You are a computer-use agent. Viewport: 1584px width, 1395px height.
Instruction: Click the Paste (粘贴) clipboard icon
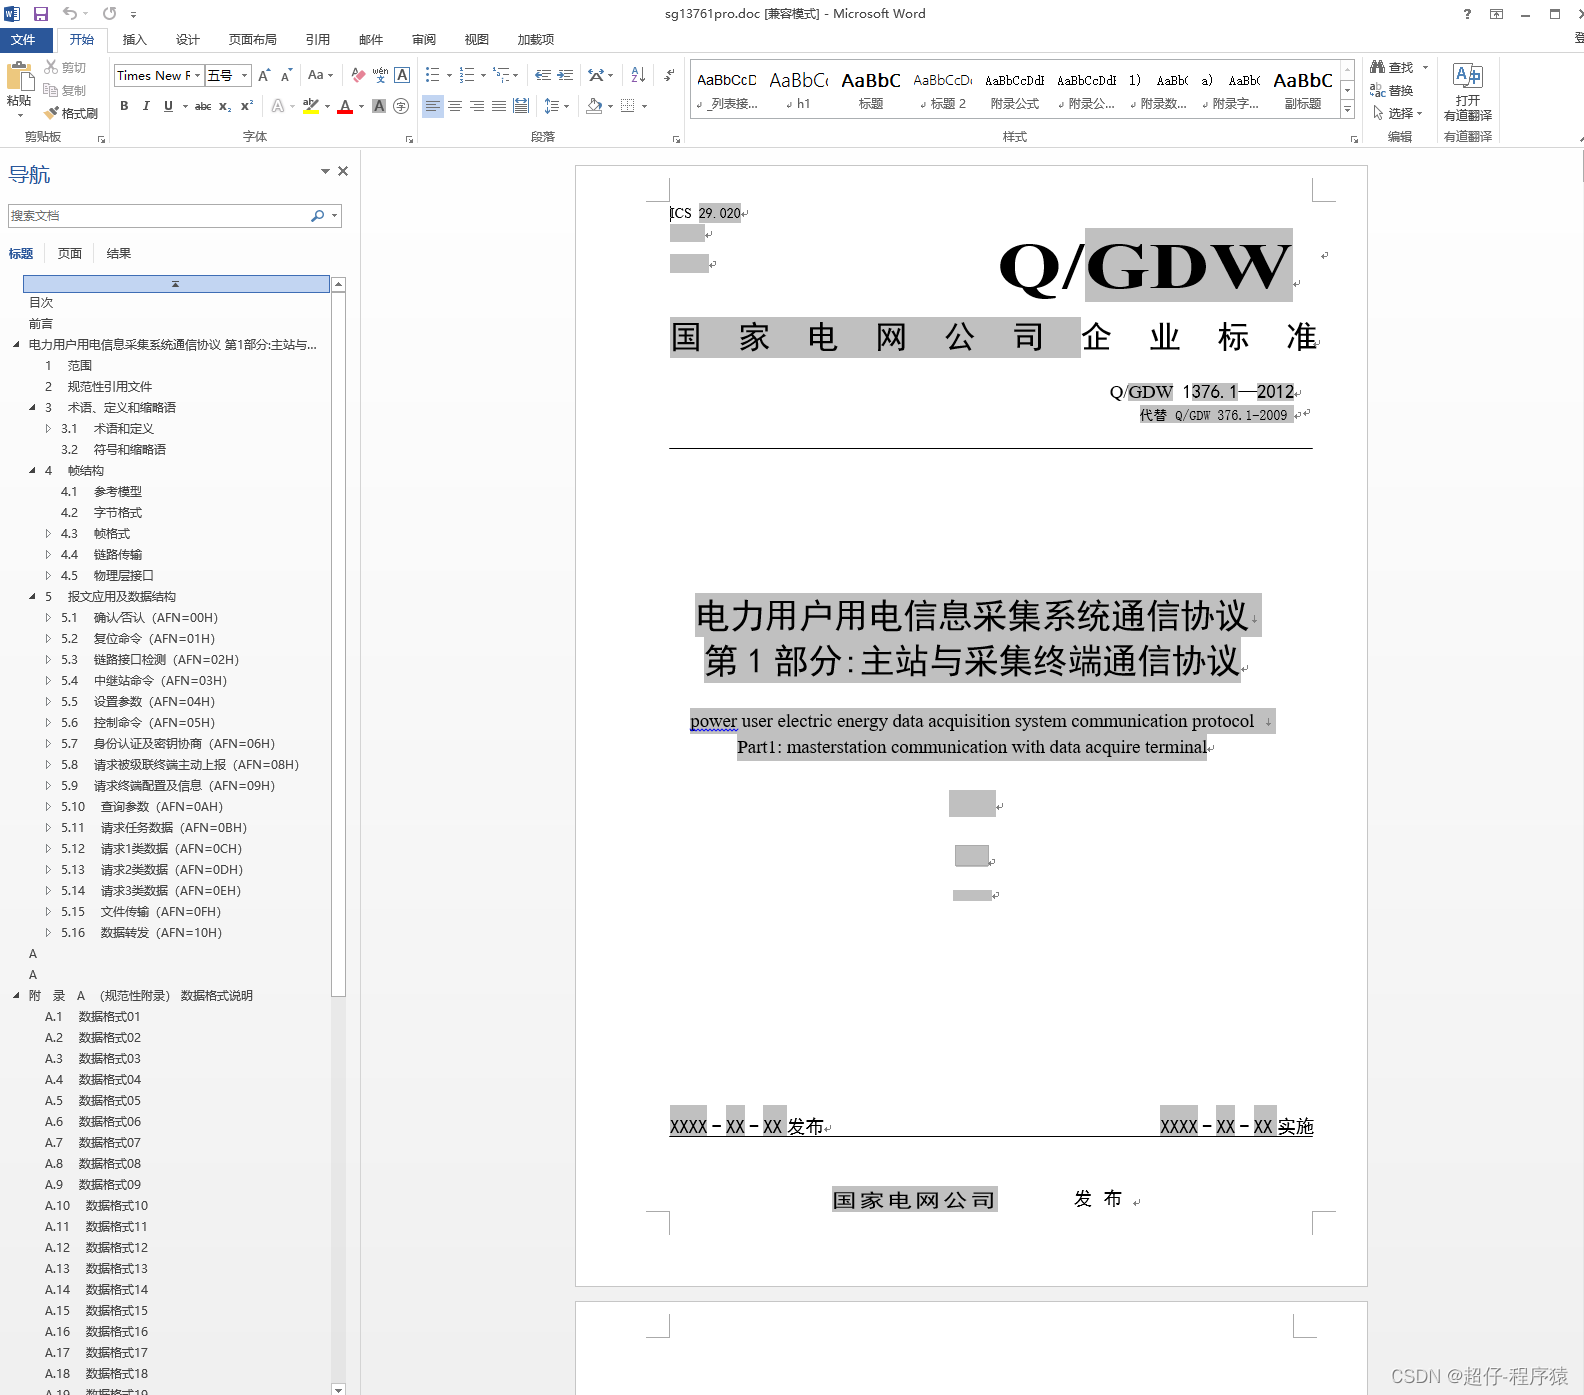pos(18,77)
